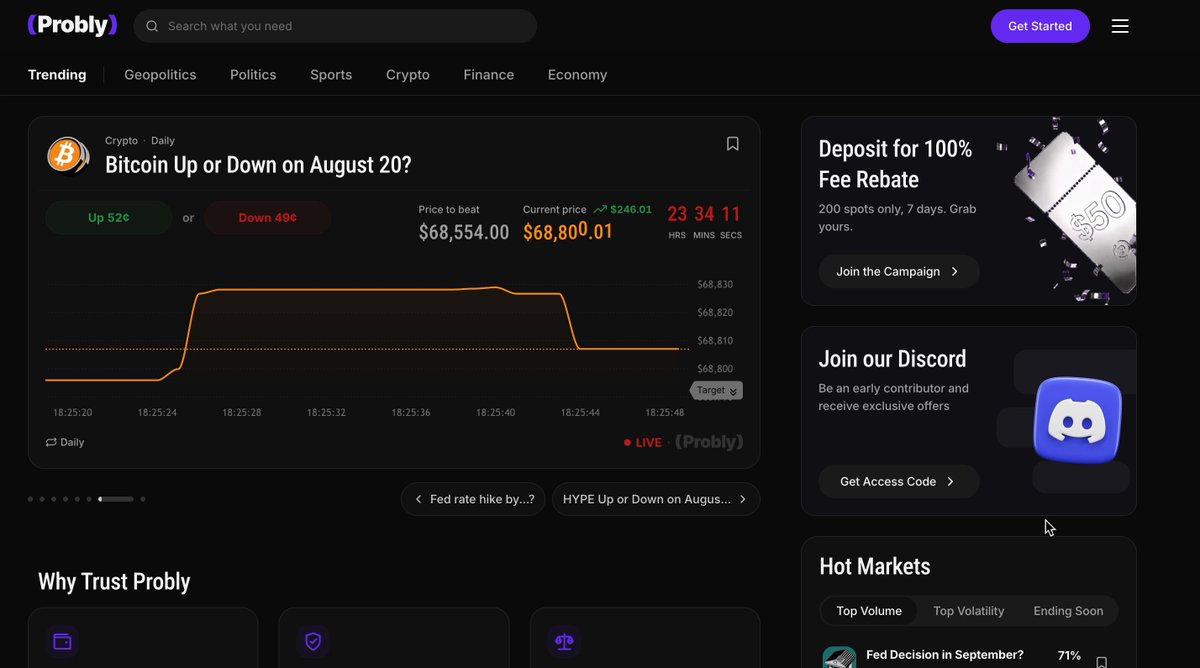Click the shield checkmark icon
The image size is (1200, 668).
(313, 641)
